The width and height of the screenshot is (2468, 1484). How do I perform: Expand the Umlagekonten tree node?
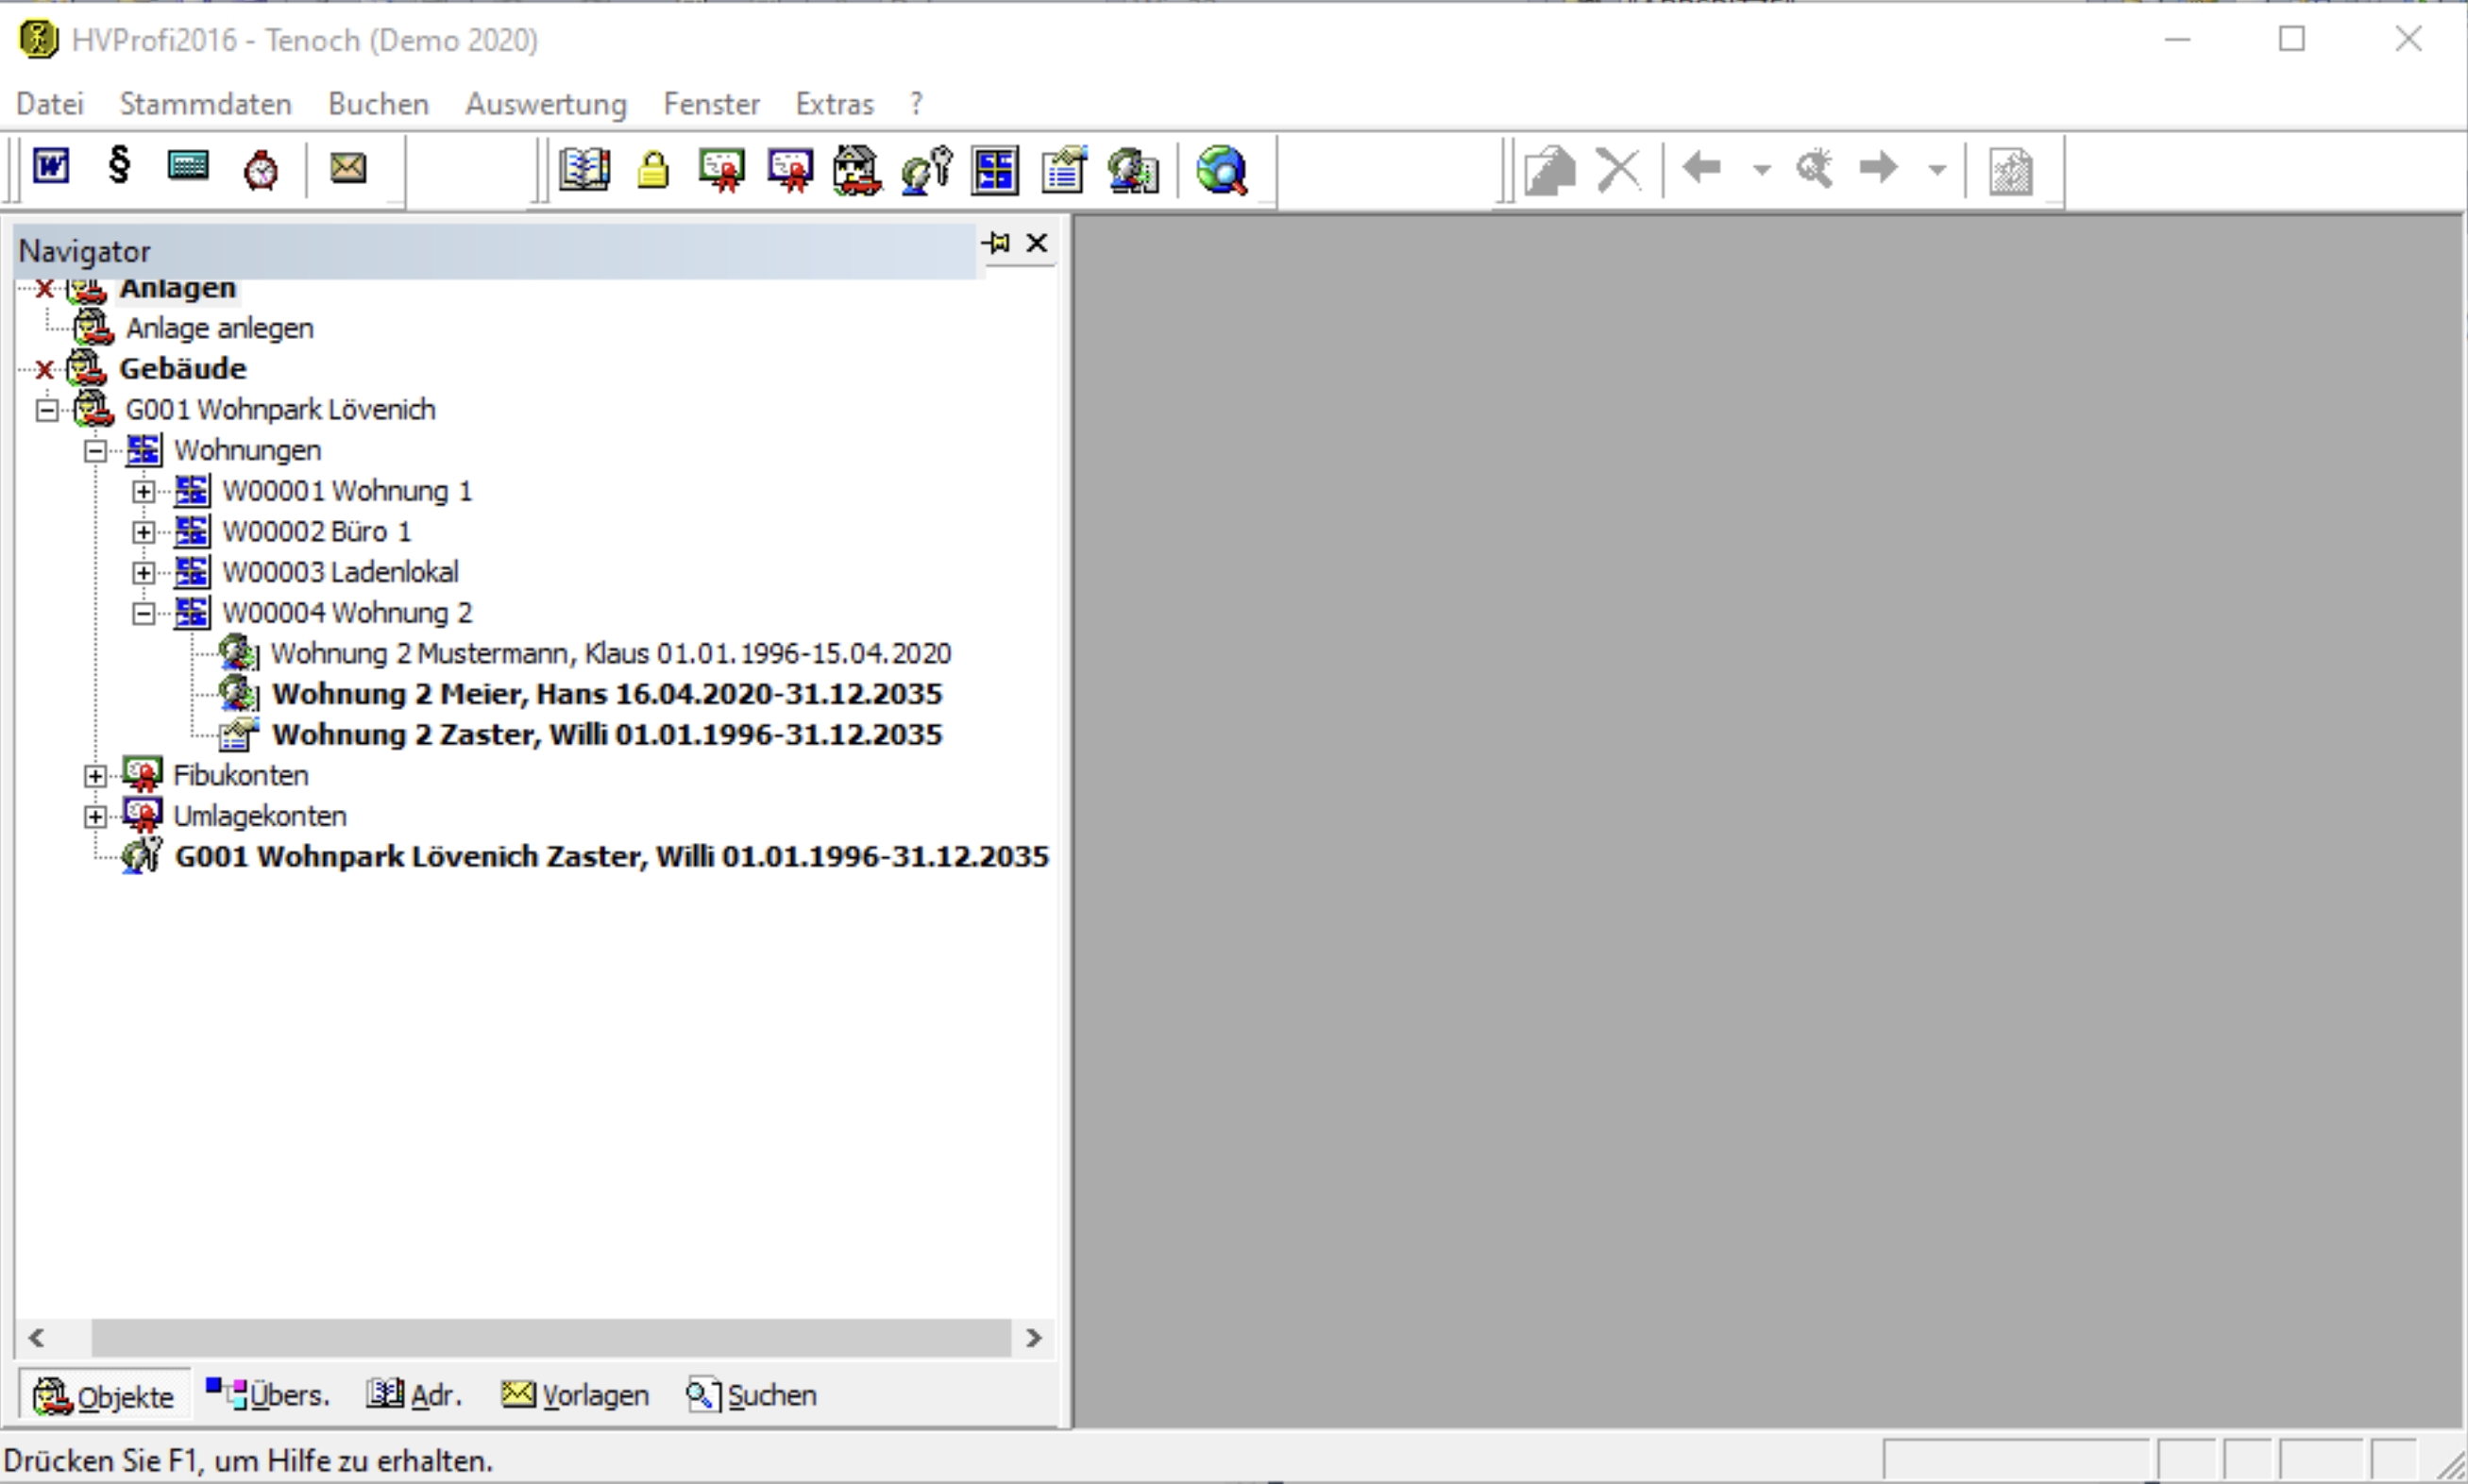[x=95, y=817]
